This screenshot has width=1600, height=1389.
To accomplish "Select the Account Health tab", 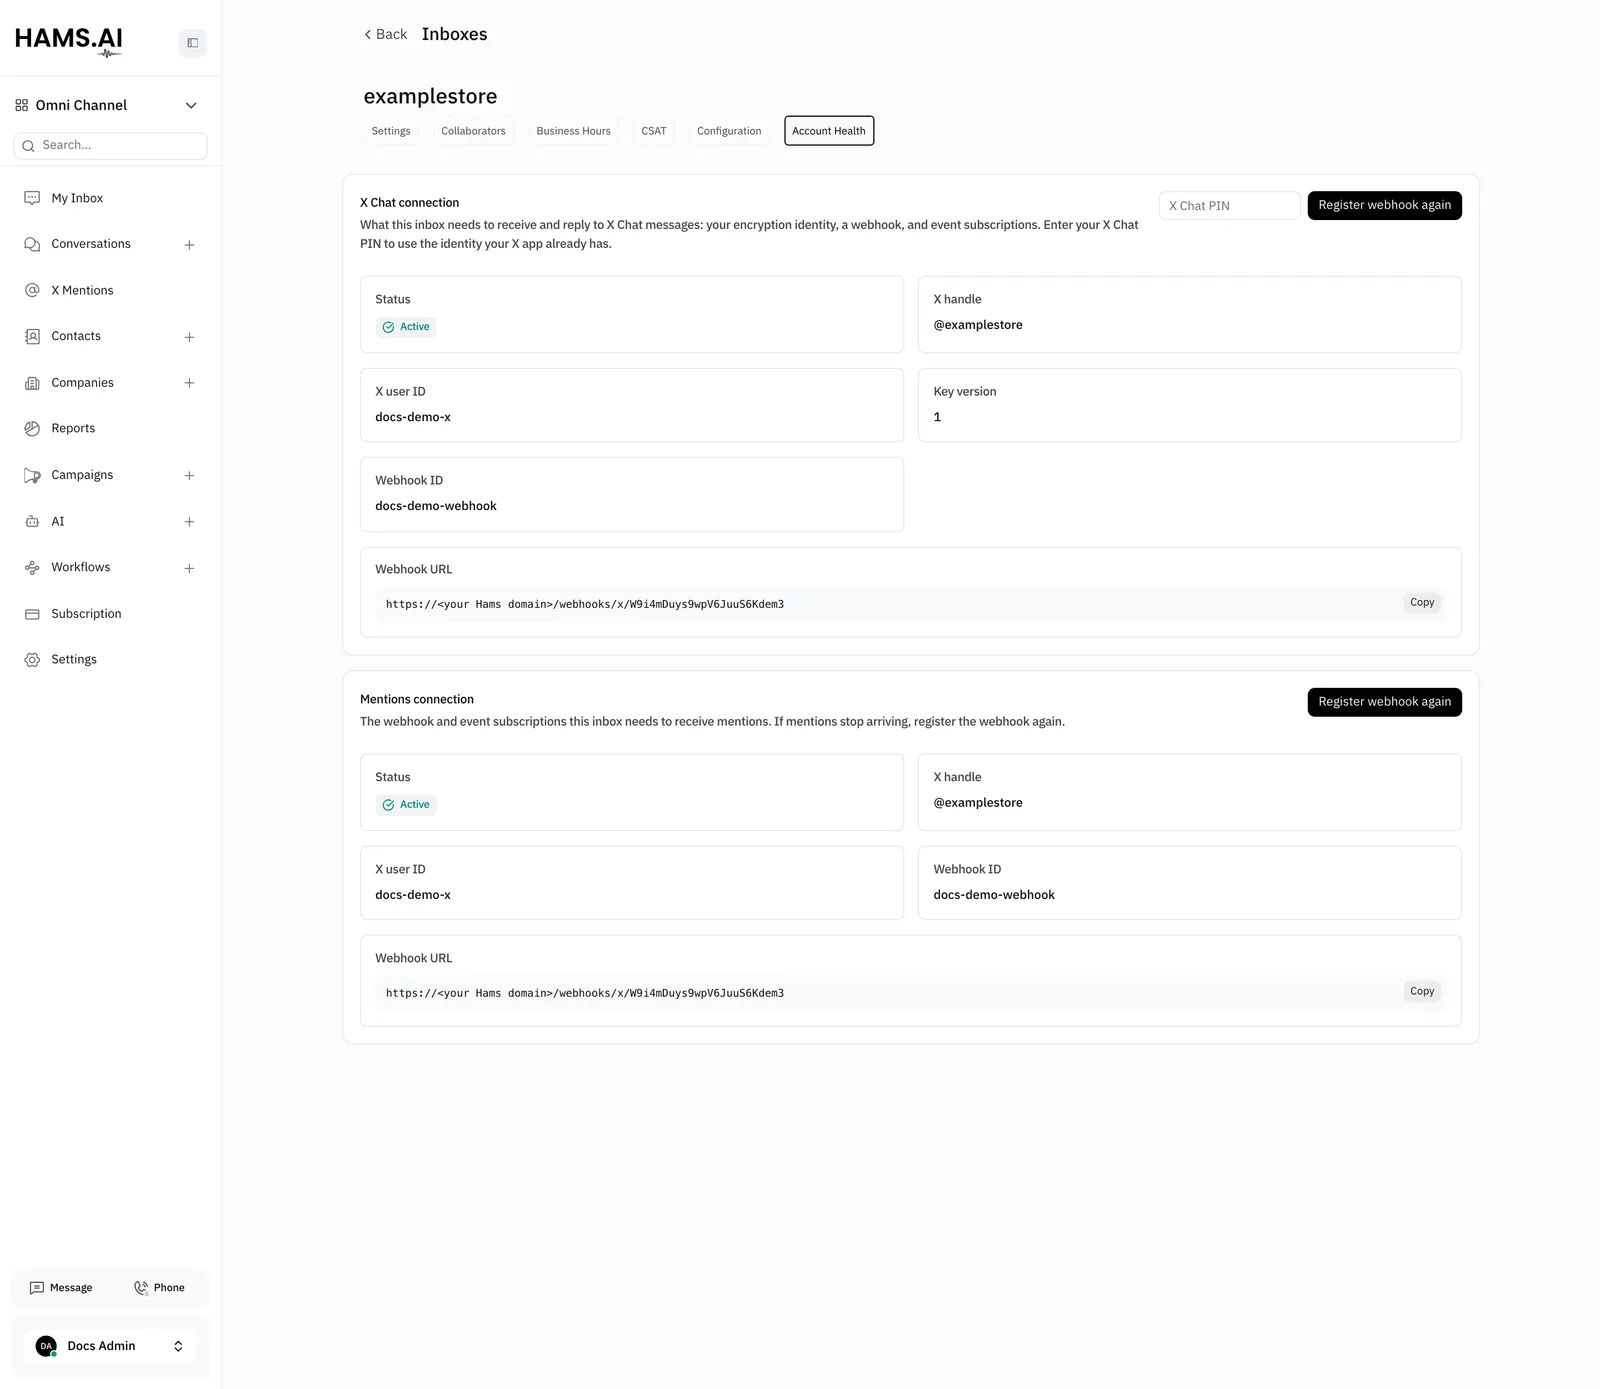I will click(829, 131).
